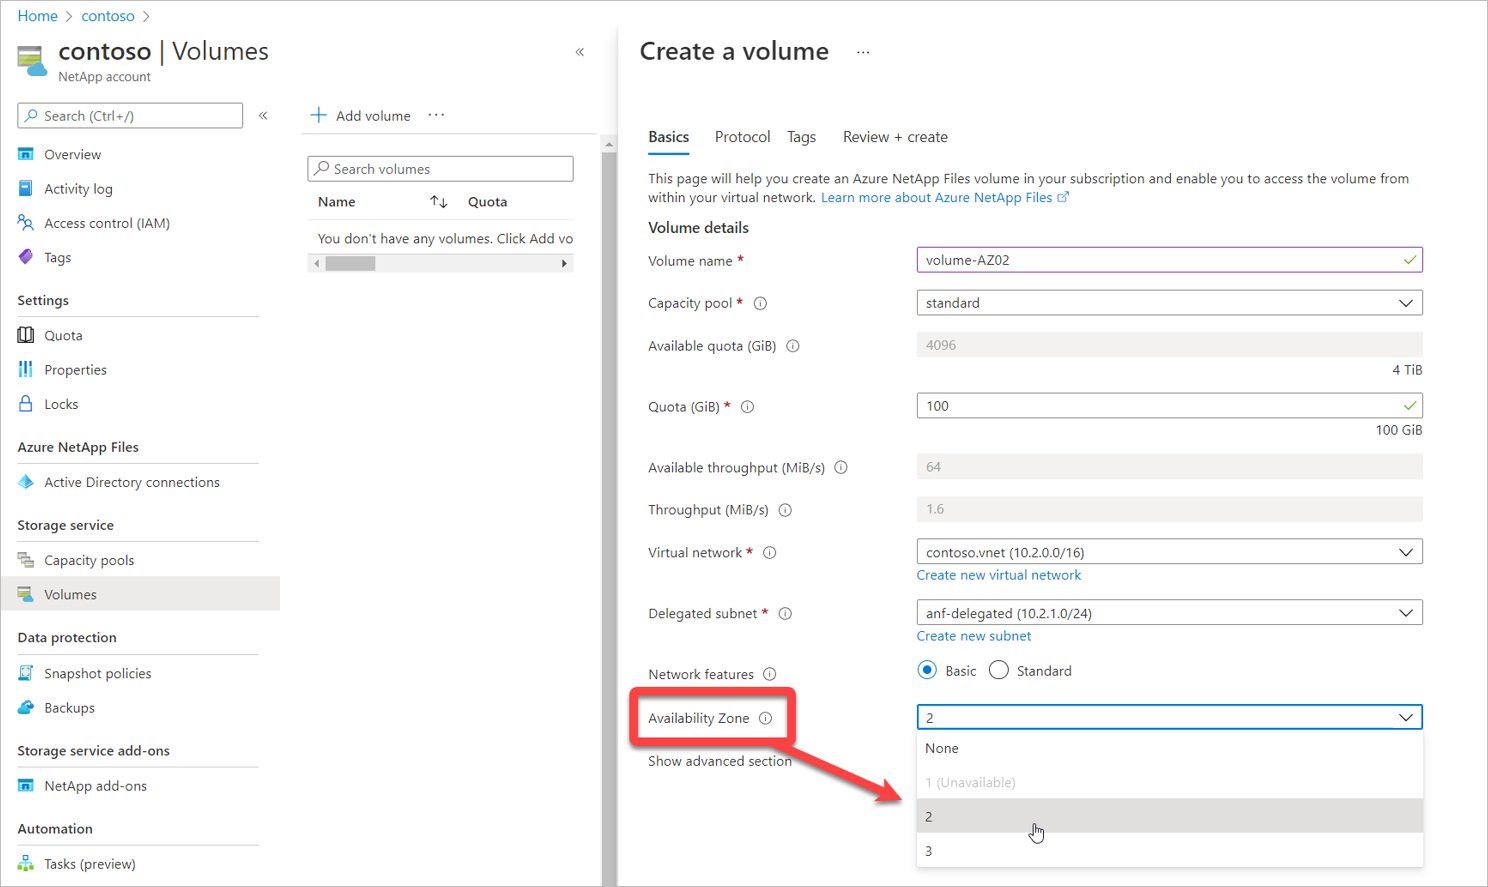Viewport: 1488px width, 887px height.
Task: Choose zone 2 in Availability Zone list
Action: (1169, 816)
